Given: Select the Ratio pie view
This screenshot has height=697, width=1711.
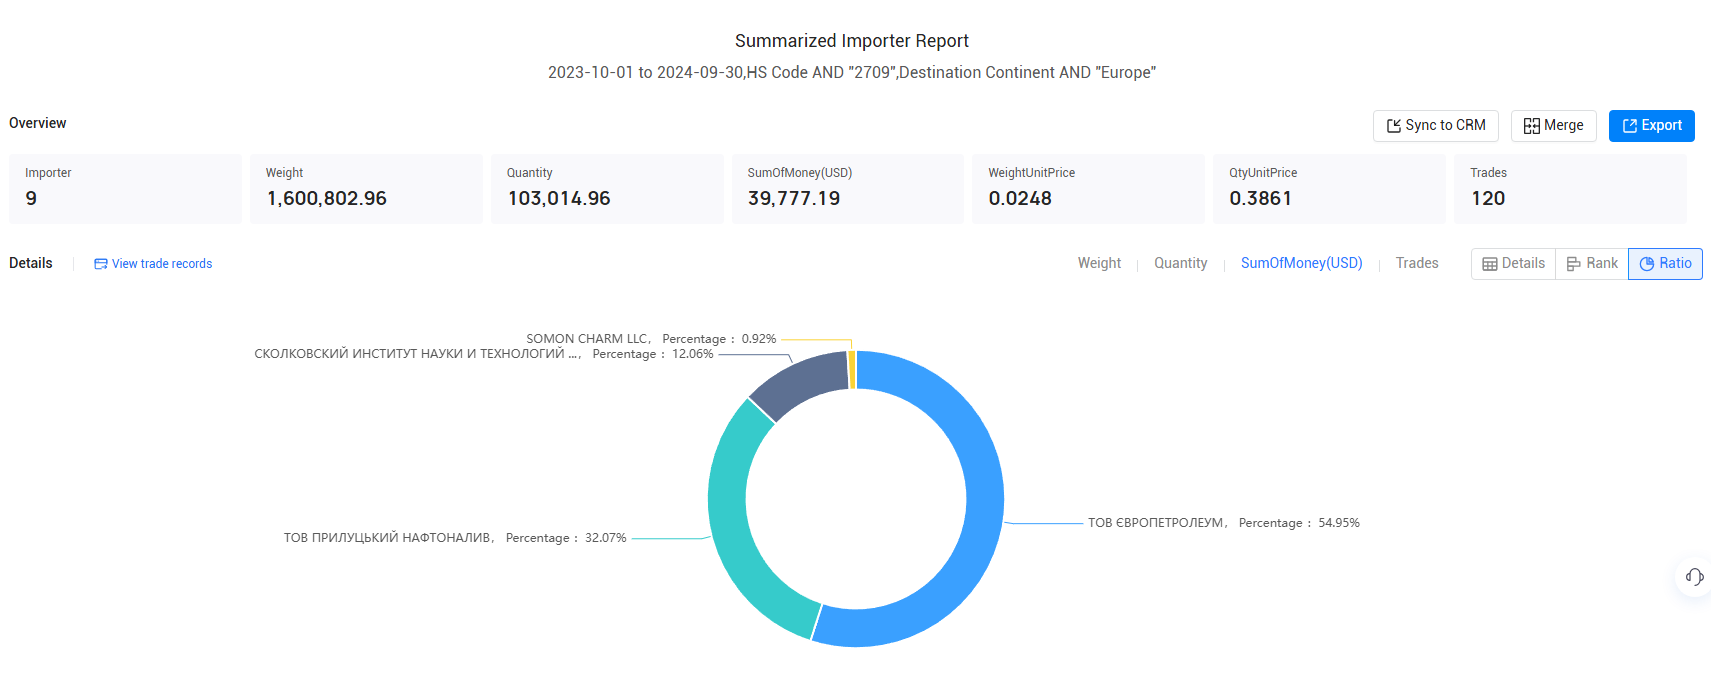Looking at the screenshot, I should (x=1665, y=264).
